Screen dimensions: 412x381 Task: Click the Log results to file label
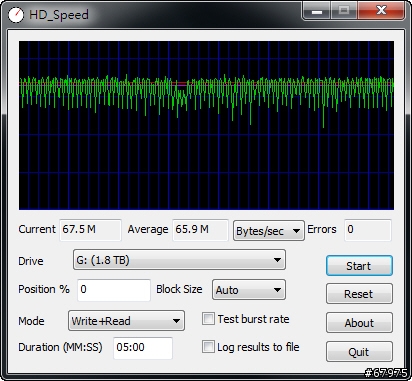(258, 347)
